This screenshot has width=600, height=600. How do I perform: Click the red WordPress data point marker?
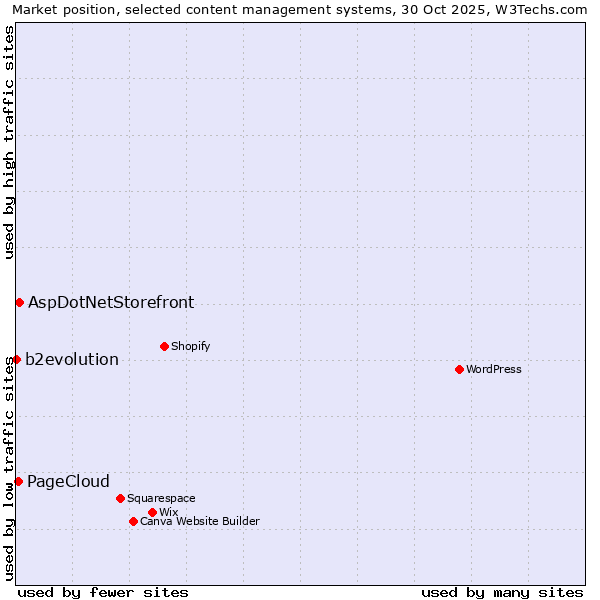(459, 369)
